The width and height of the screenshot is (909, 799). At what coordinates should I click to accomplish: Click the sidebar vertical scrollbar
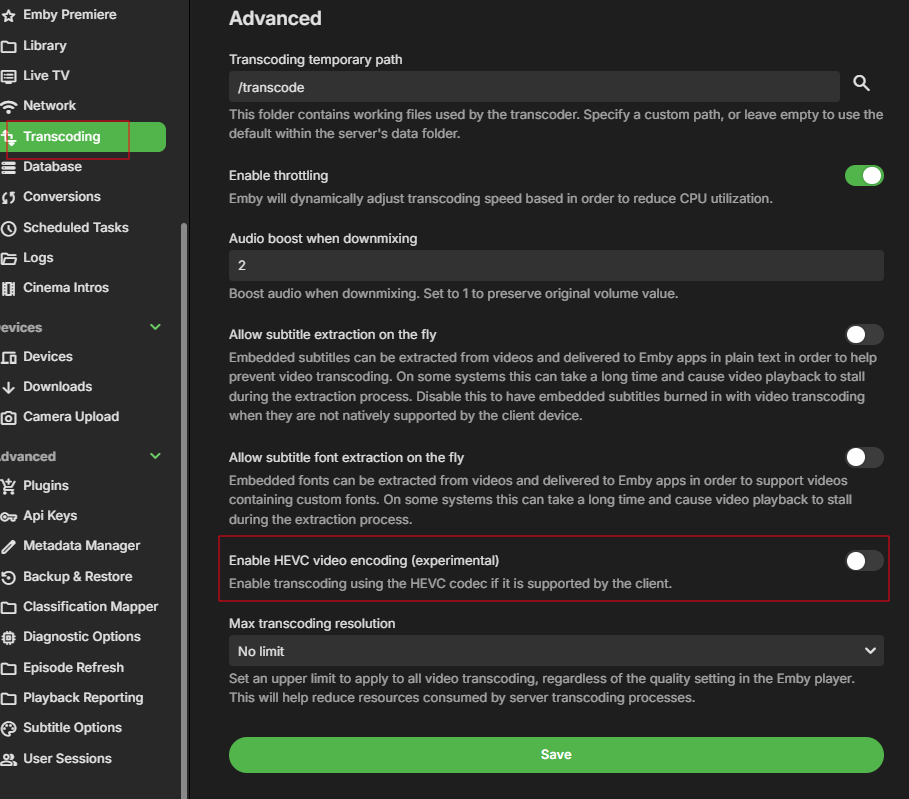coord(183,500)
